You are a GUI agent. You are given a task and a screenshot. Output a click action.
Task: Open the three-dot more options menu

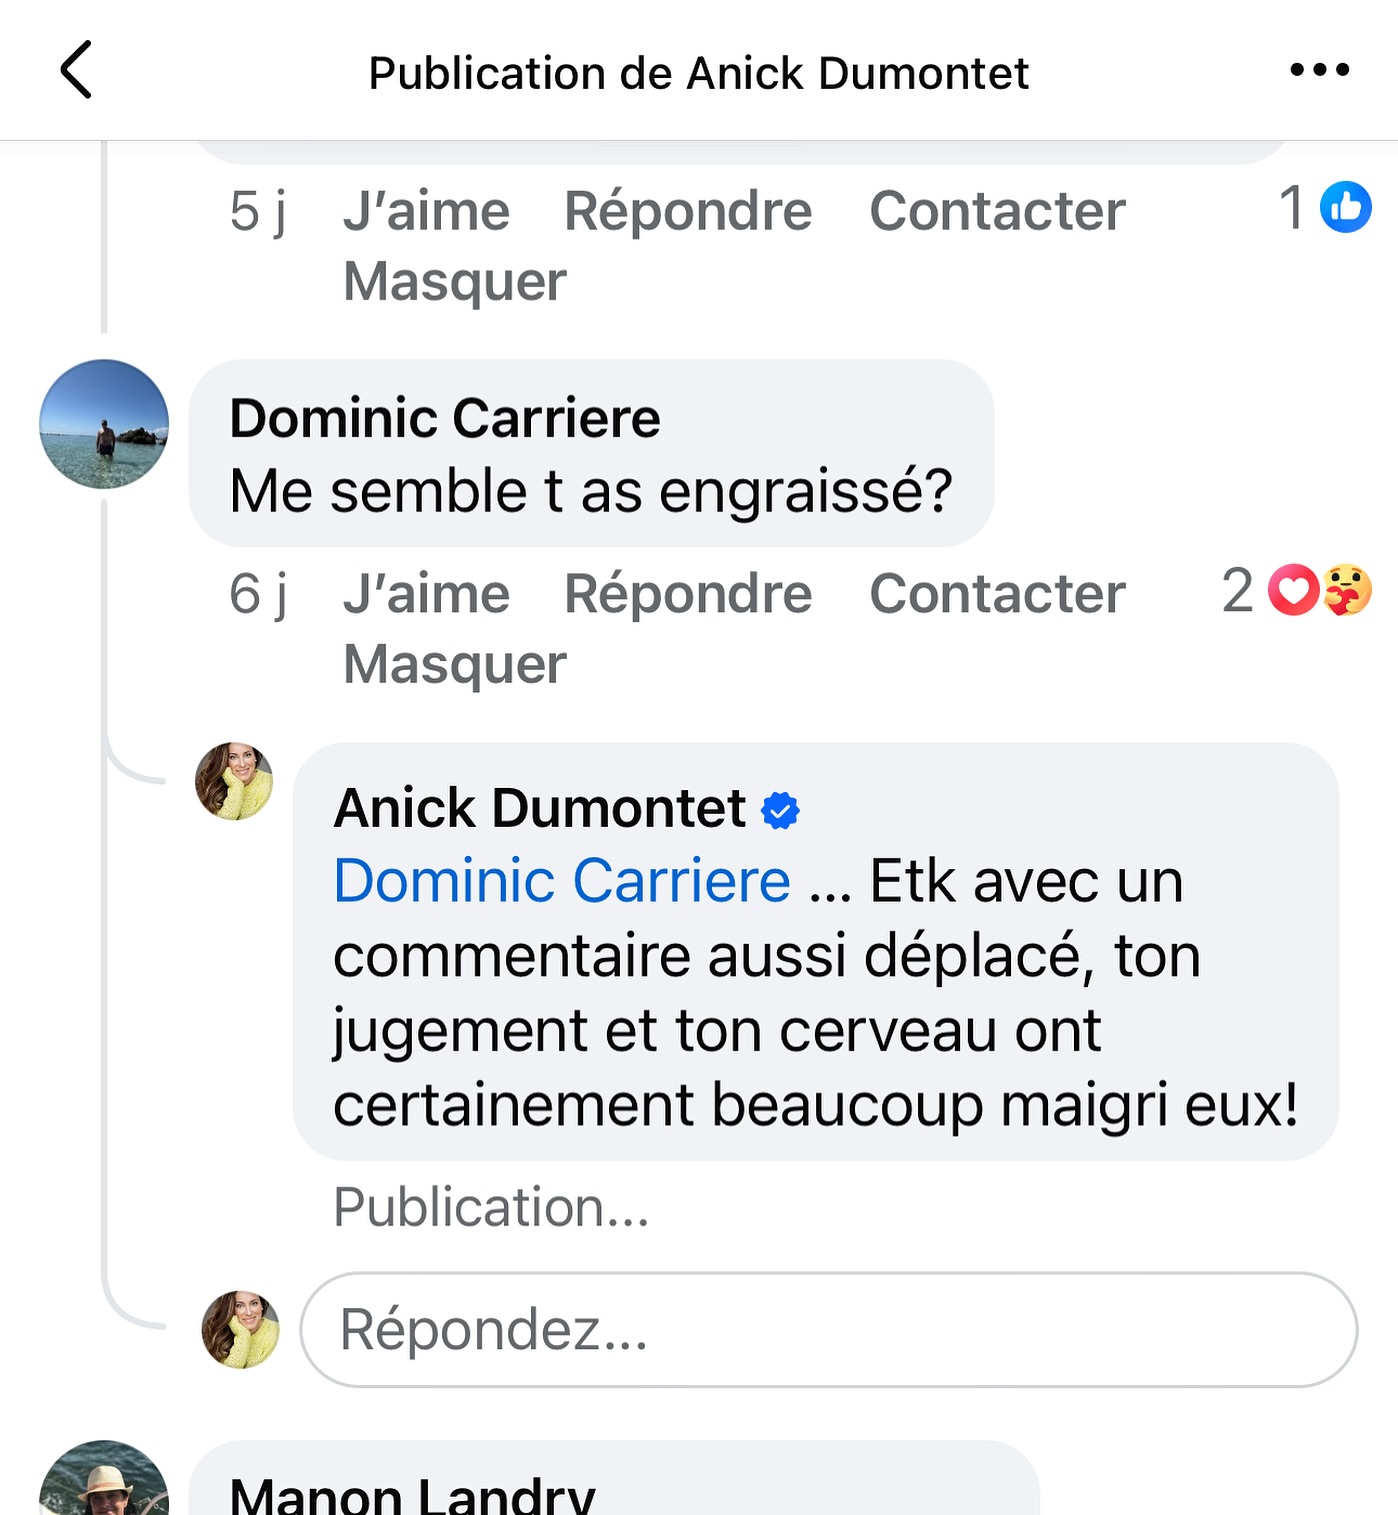pos(1319,70)
